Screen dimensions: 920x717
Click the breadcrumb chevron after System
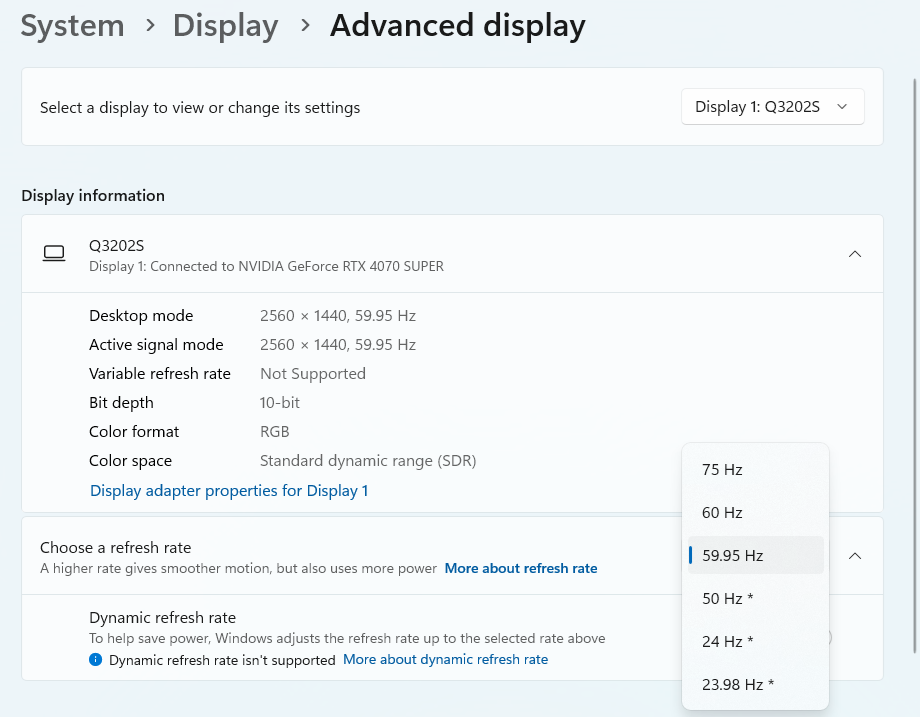[150, 25]
